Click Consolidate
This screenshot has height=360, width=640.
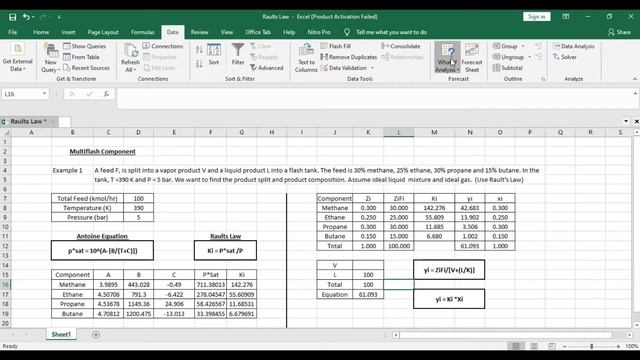coord(401,46)
